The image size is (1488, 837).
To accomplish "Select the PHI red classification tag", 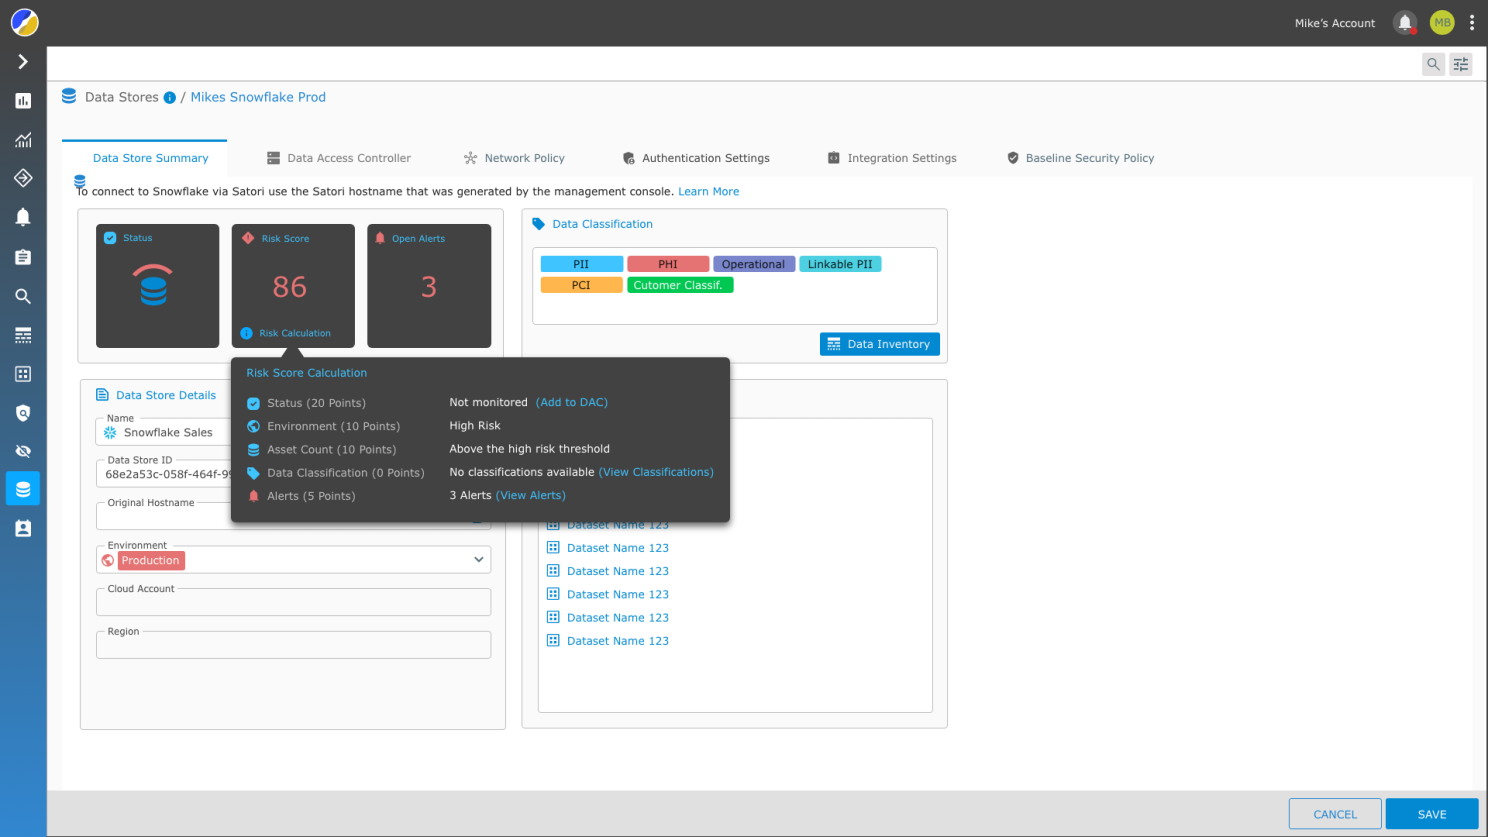I will 668,264.
